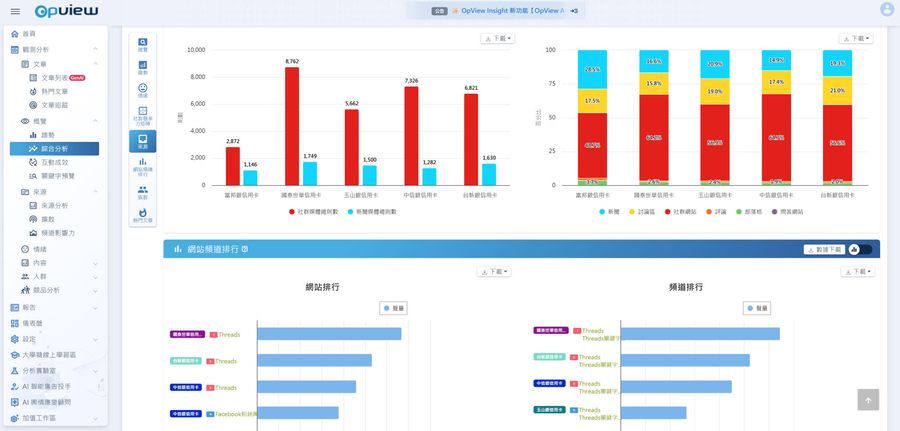Open 下載 dropdown above grouped bar chart
This screenshot has height=431, width=900.
498,38
